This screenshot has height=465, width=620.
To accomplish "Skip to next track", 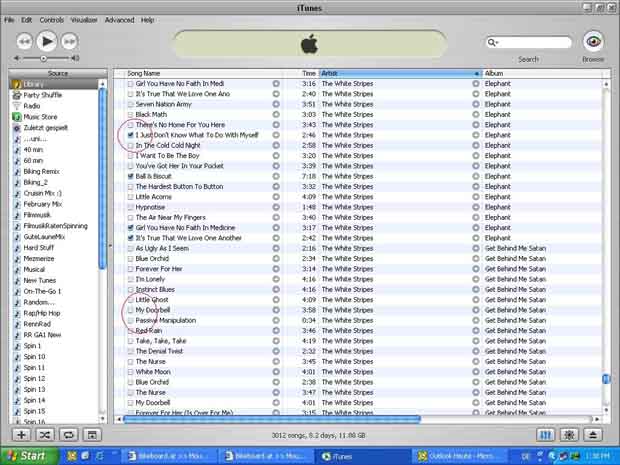I will click(70, 42).
